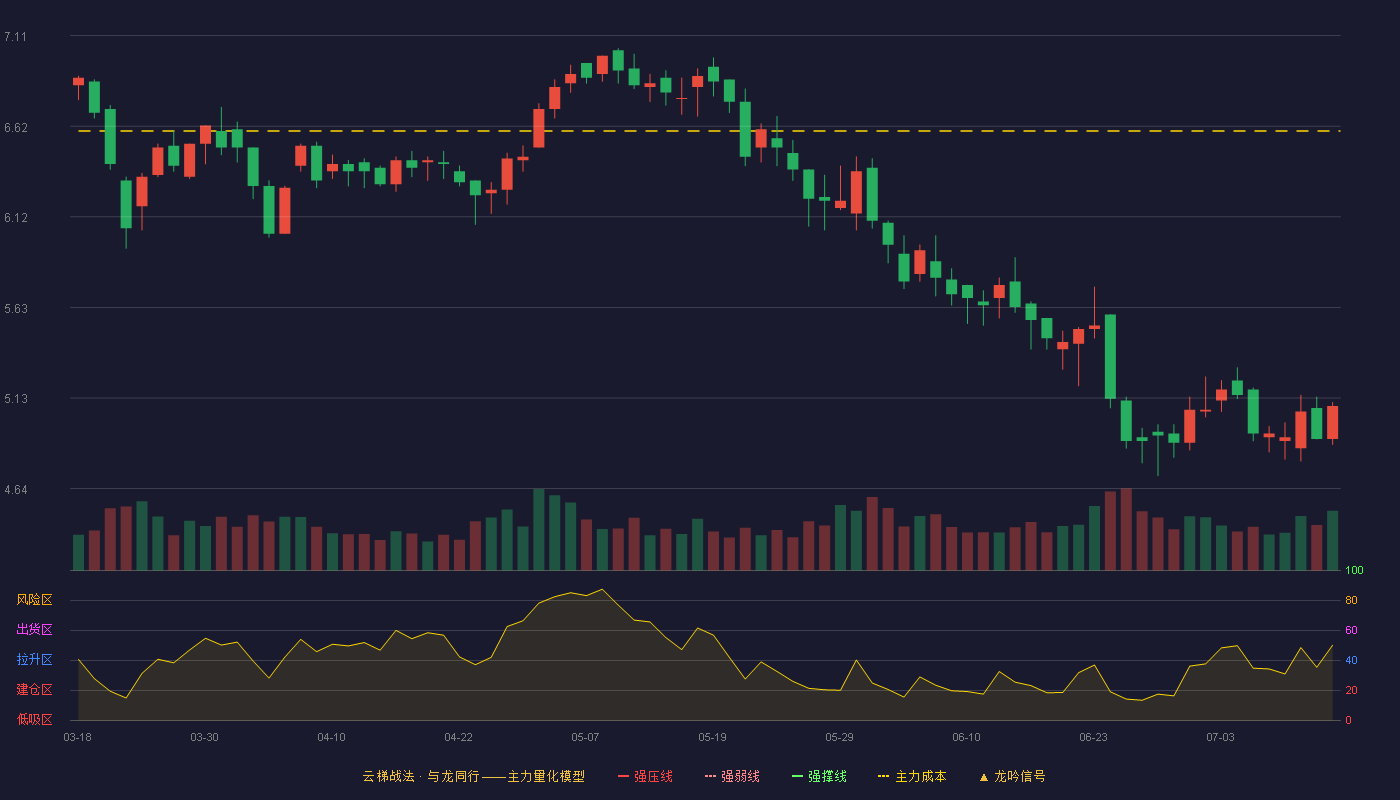The width and height of the screenshot is (1400, 800).
Task: Click the 06-23 date label on the axis
Action: click(x=1093, y=737)
